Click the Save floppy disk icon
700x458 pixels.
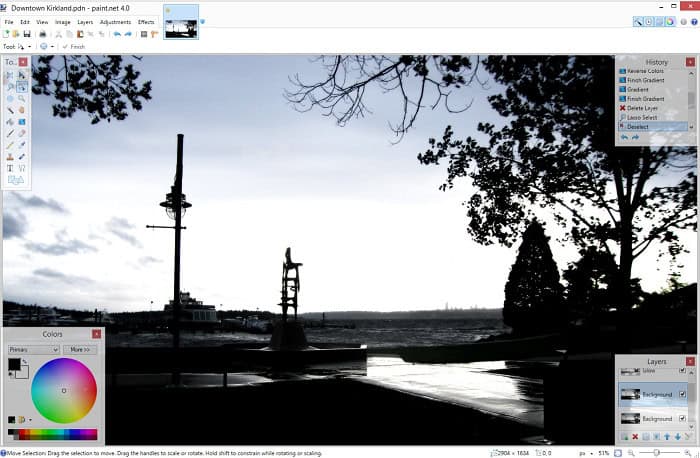(x=27, y=34)
